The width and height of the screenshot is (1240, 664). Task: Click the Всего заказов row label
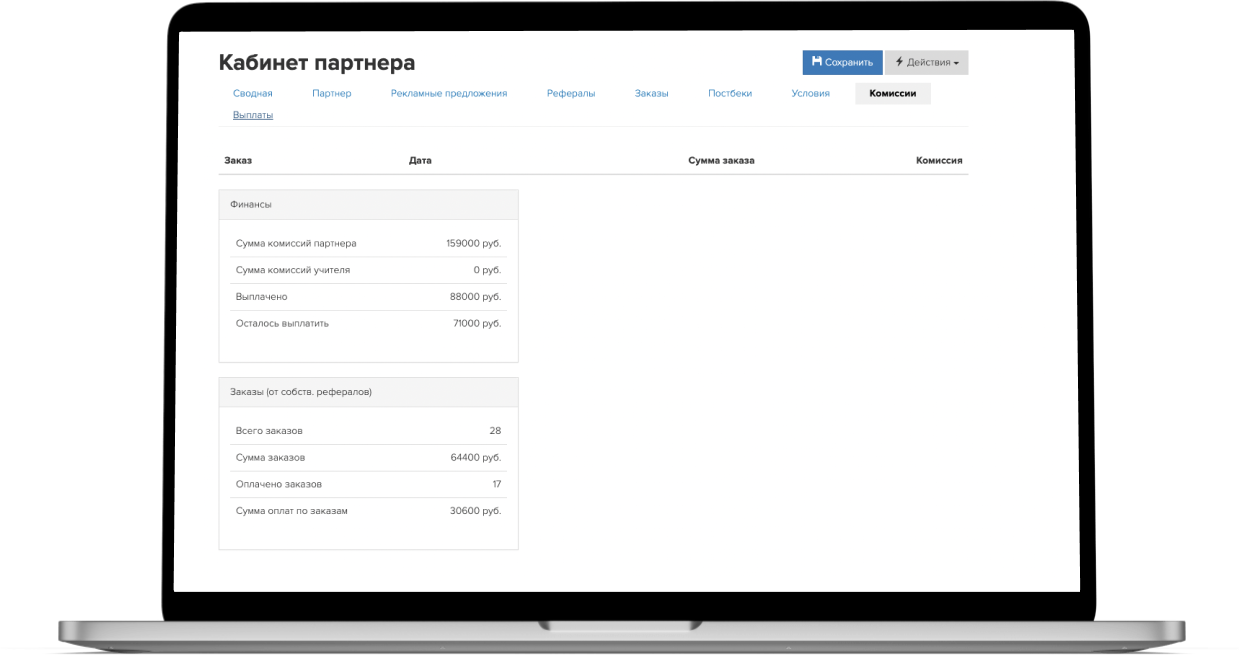click(269, 431)
